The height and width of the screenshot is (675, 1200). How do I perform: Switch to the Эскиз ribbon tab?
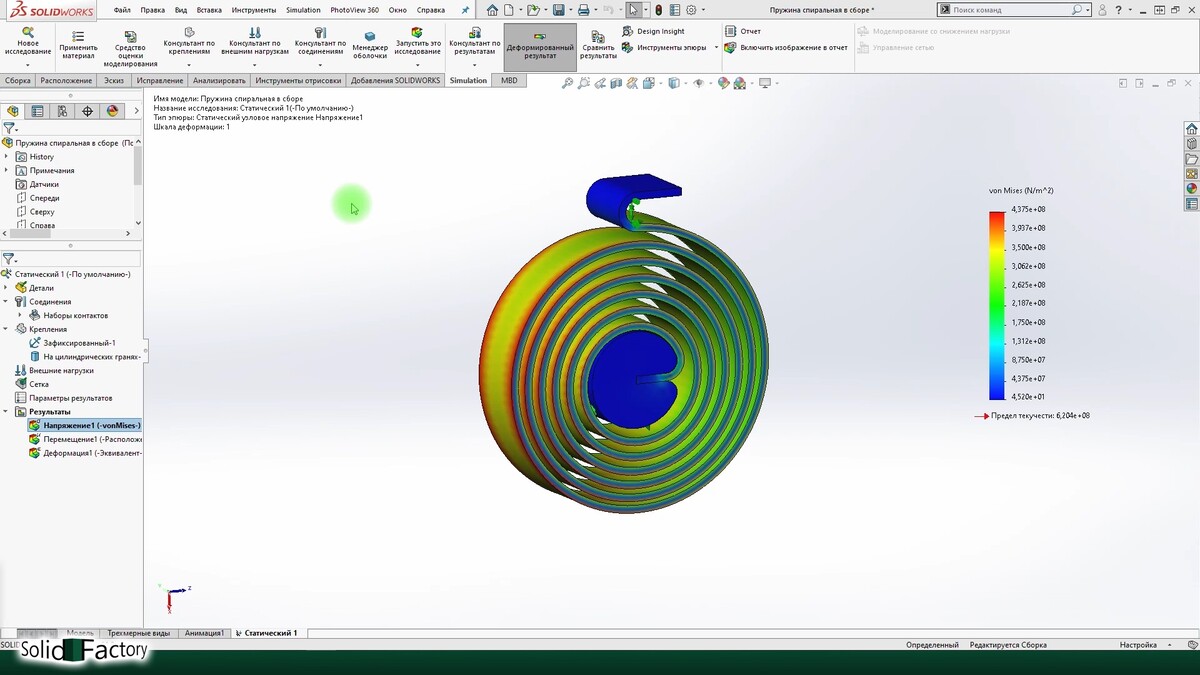(x=114, y=80)
